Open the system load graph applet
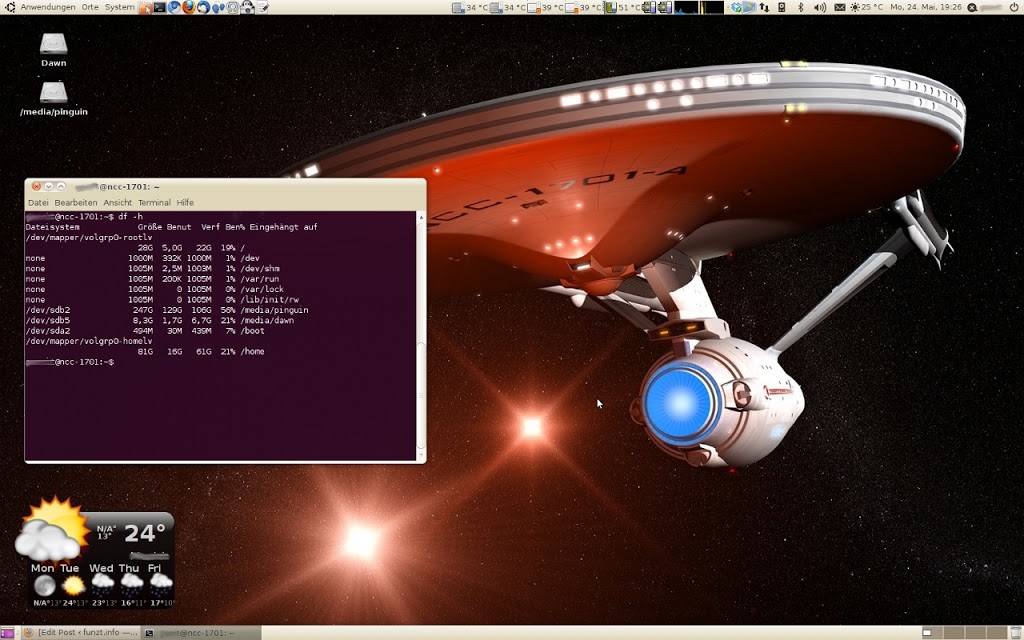Image resolution: width=1024 pixels, height=640 pixels. pyautogui.click(x=699, y=7)
